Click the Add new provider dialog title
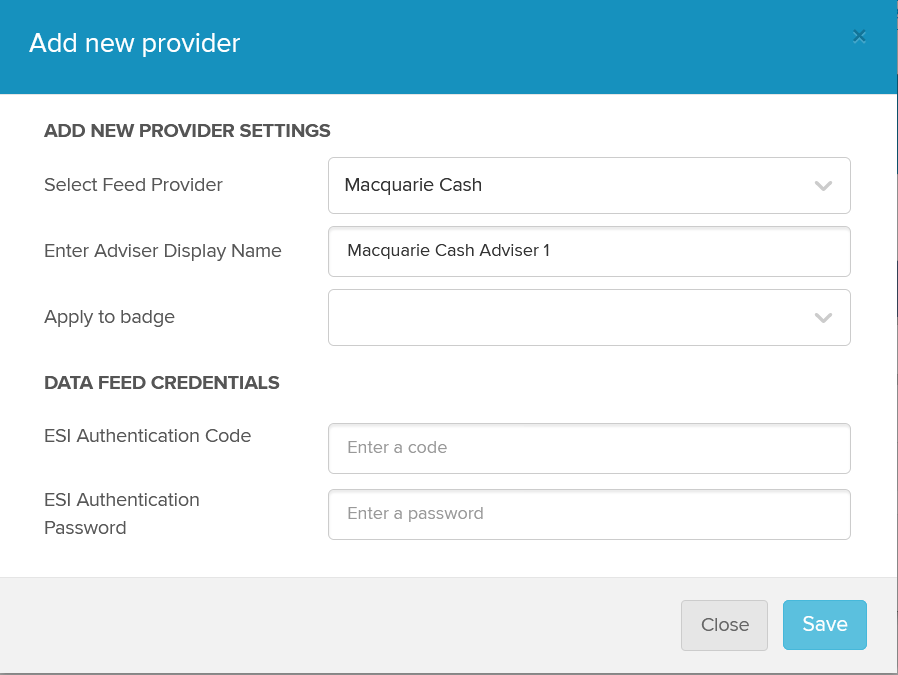The height and width of the screenshot is (675, 898). click(x=135, y=44)
